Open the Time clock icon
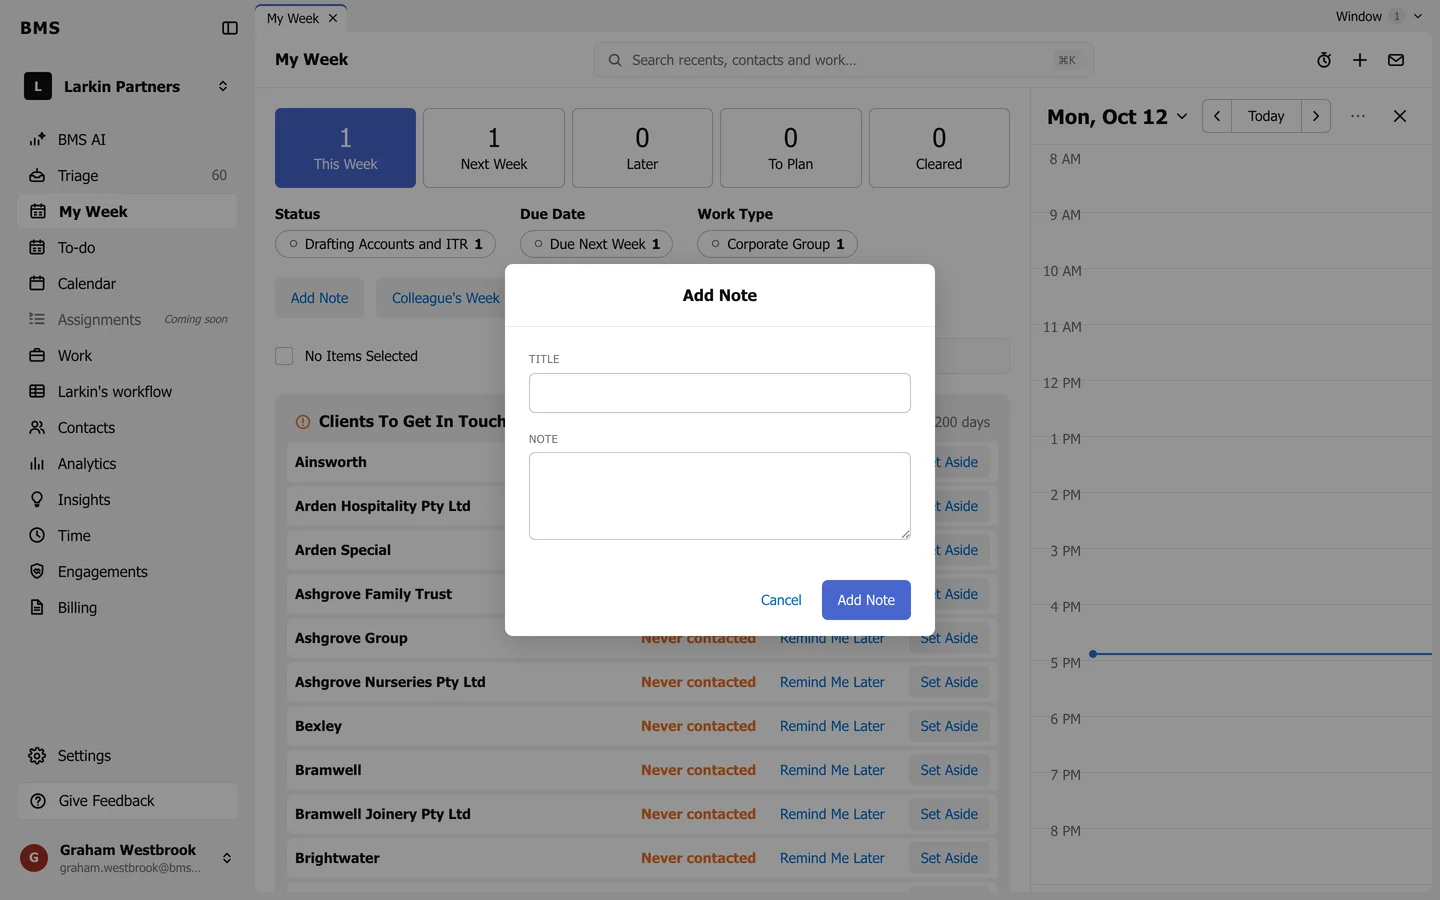 pos(37,536)
